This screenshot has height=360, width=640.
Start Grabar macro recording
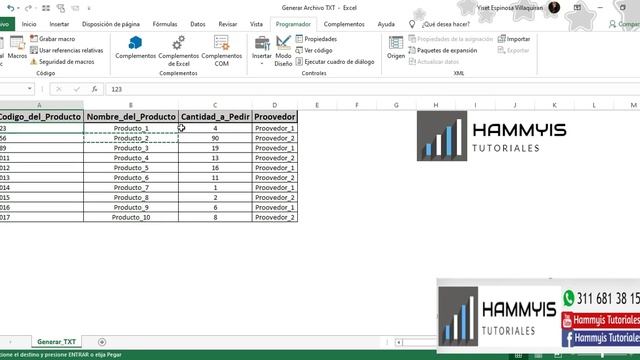pos(53,39)
